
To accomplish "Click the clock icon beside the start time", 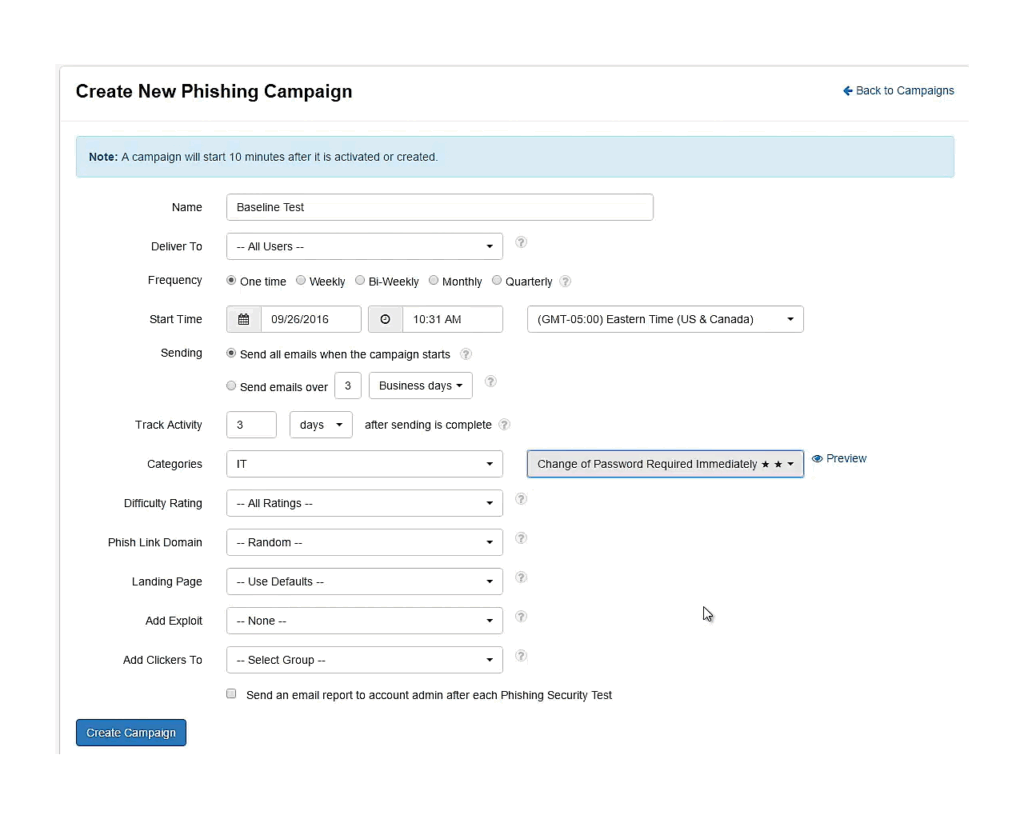I will tap(385, 320).
